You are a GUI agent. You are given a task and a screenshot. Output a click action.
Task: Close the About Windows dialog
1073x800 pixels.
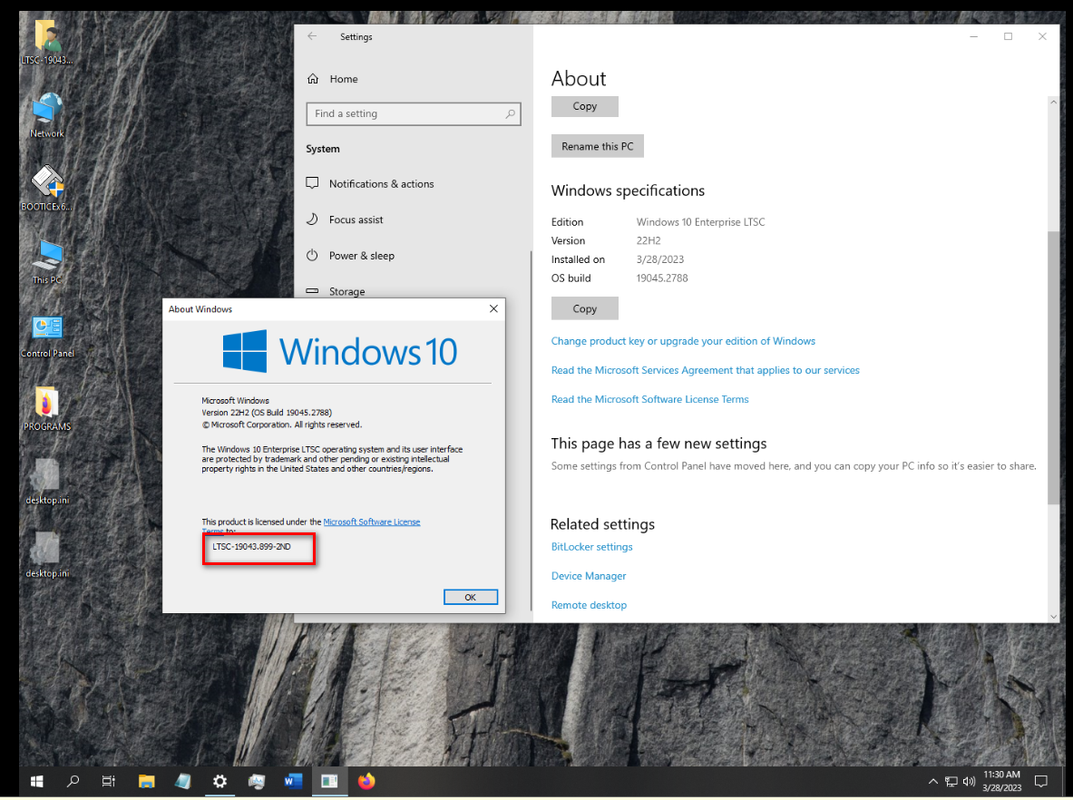coord(493,309)
